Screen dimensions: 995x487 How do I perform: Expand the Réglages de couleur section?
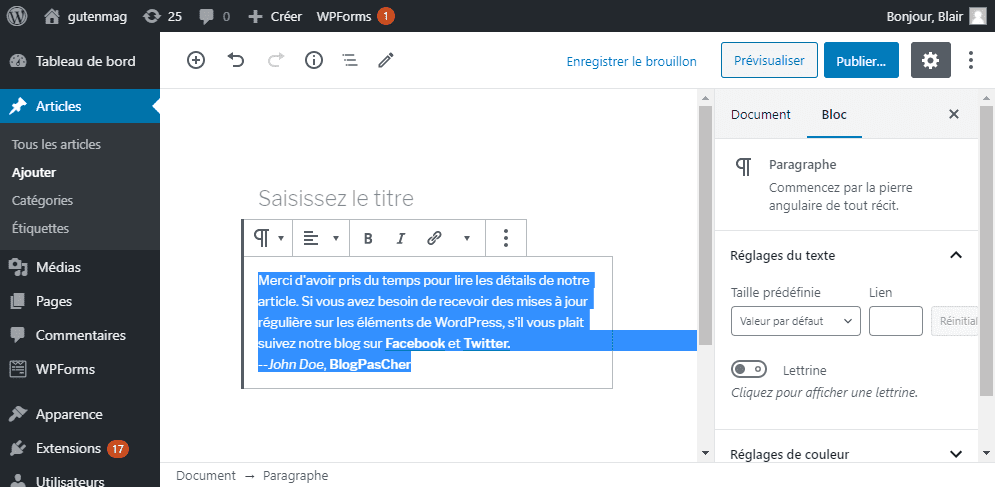[847, 454]
